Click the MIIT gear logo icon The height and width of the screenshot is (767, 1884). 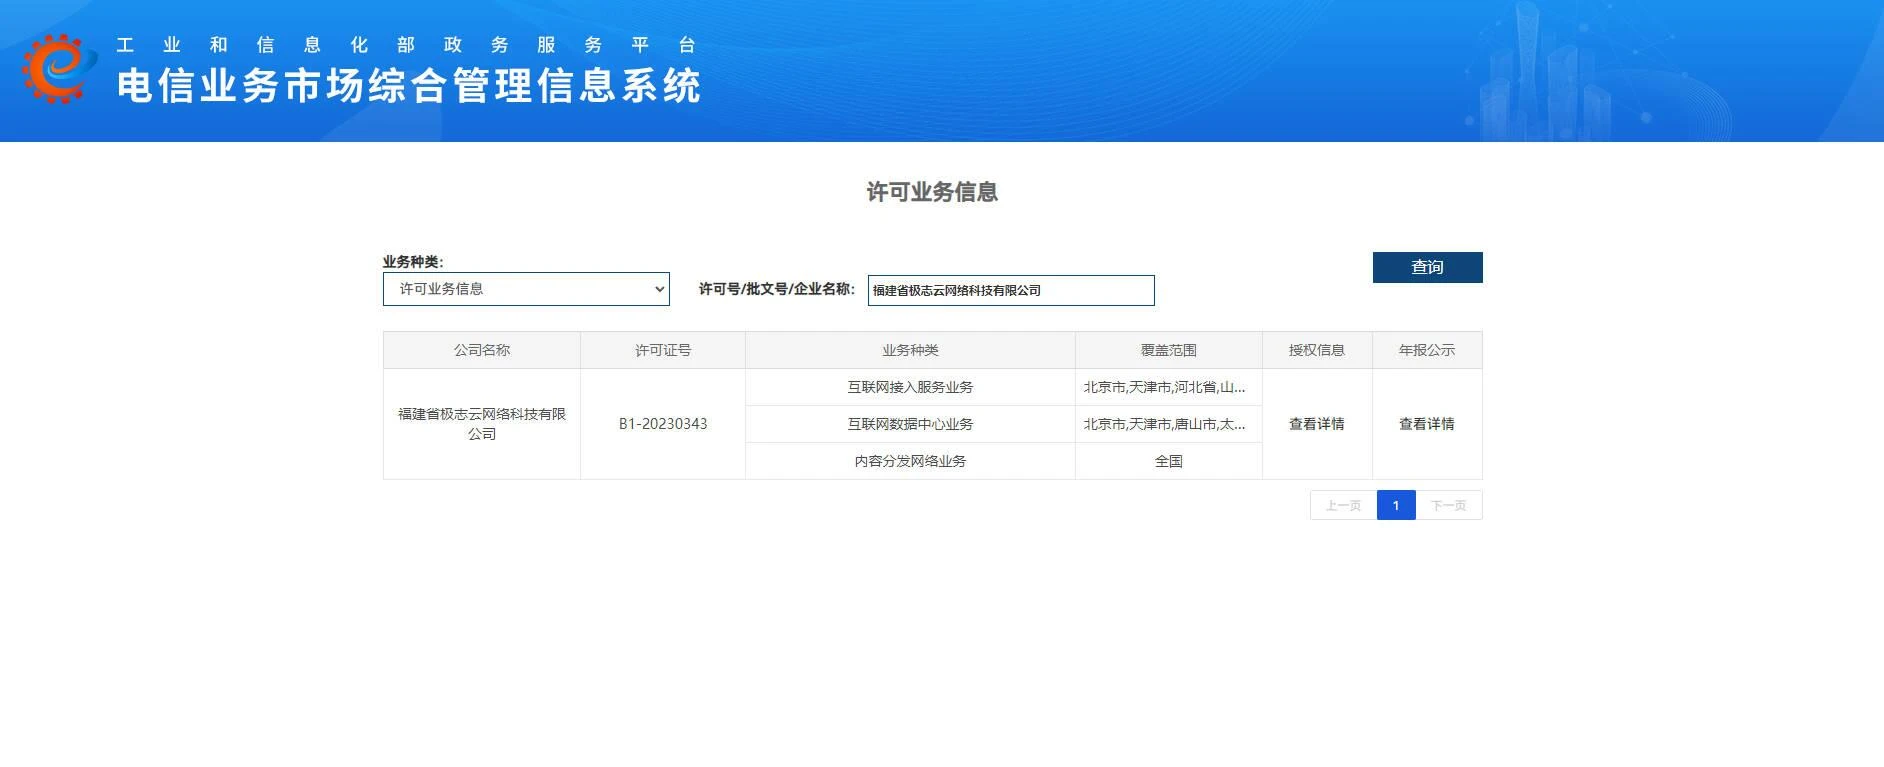58,68
